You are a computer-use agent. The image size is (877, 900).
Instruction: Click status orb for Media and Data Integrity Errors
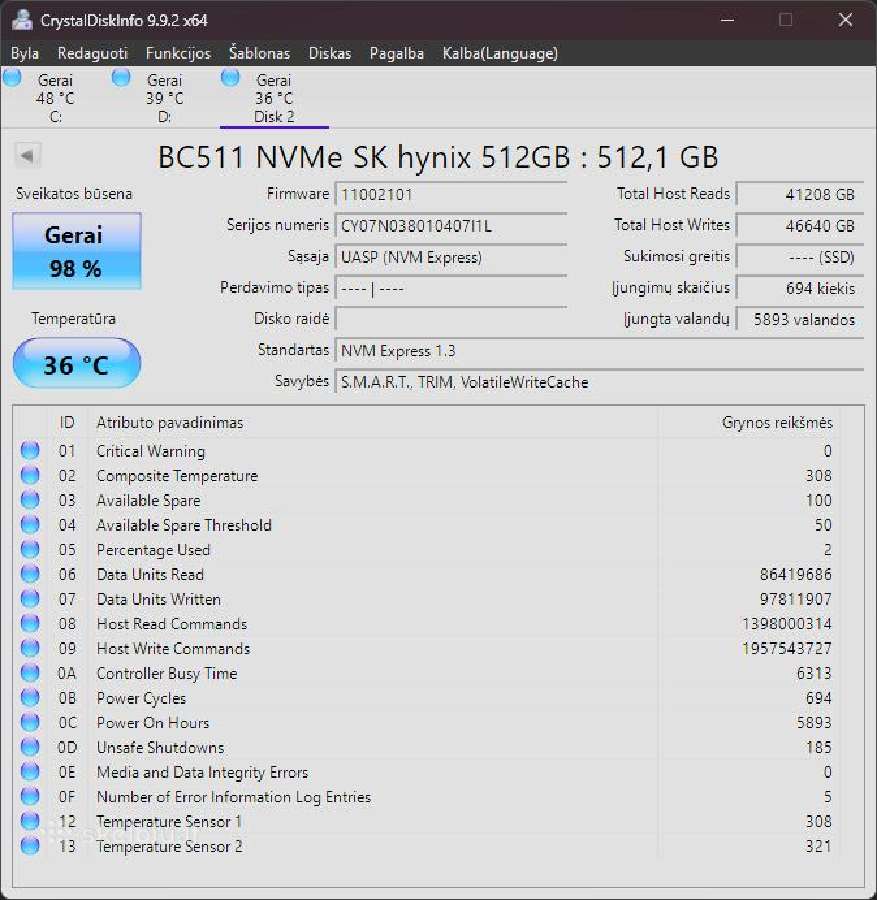tap(30, 771)
